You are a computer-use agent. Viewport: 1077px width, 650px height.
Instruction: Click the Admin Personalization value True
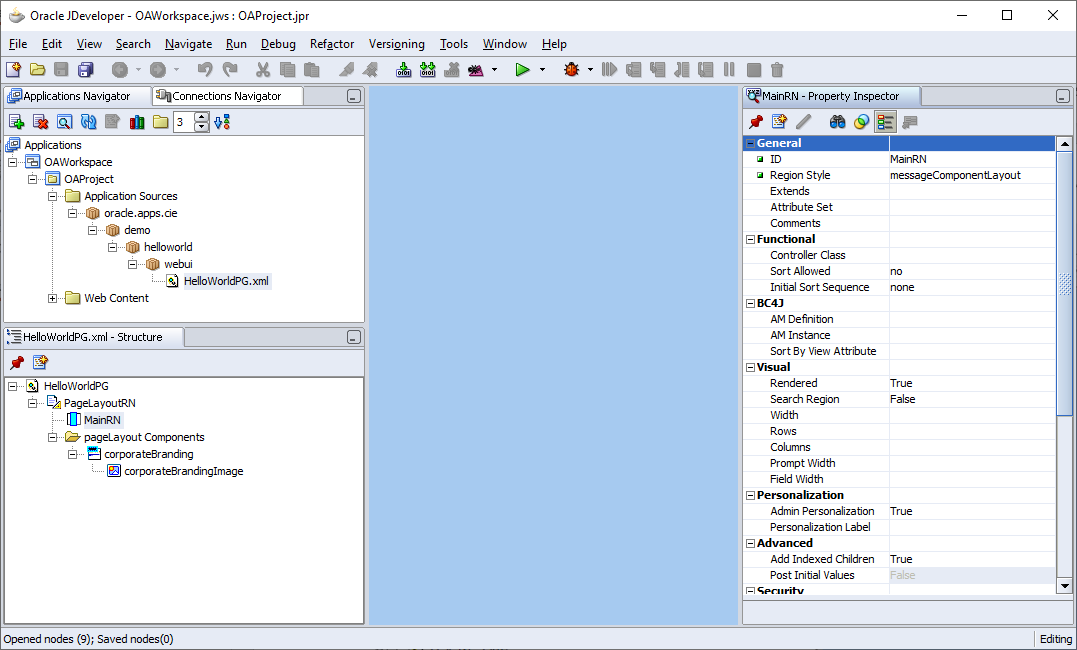click(901, 511)
